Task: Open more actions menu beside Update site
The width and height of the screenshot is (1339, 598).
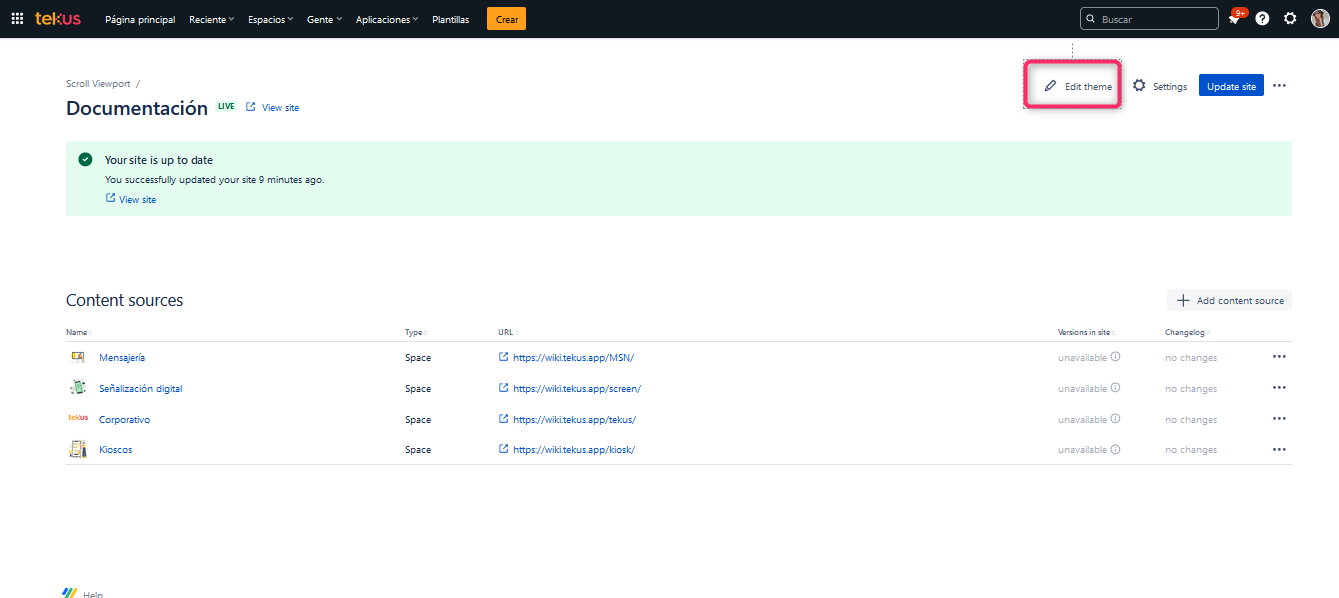Action: pyautogui.click(x=1279, y=86)
